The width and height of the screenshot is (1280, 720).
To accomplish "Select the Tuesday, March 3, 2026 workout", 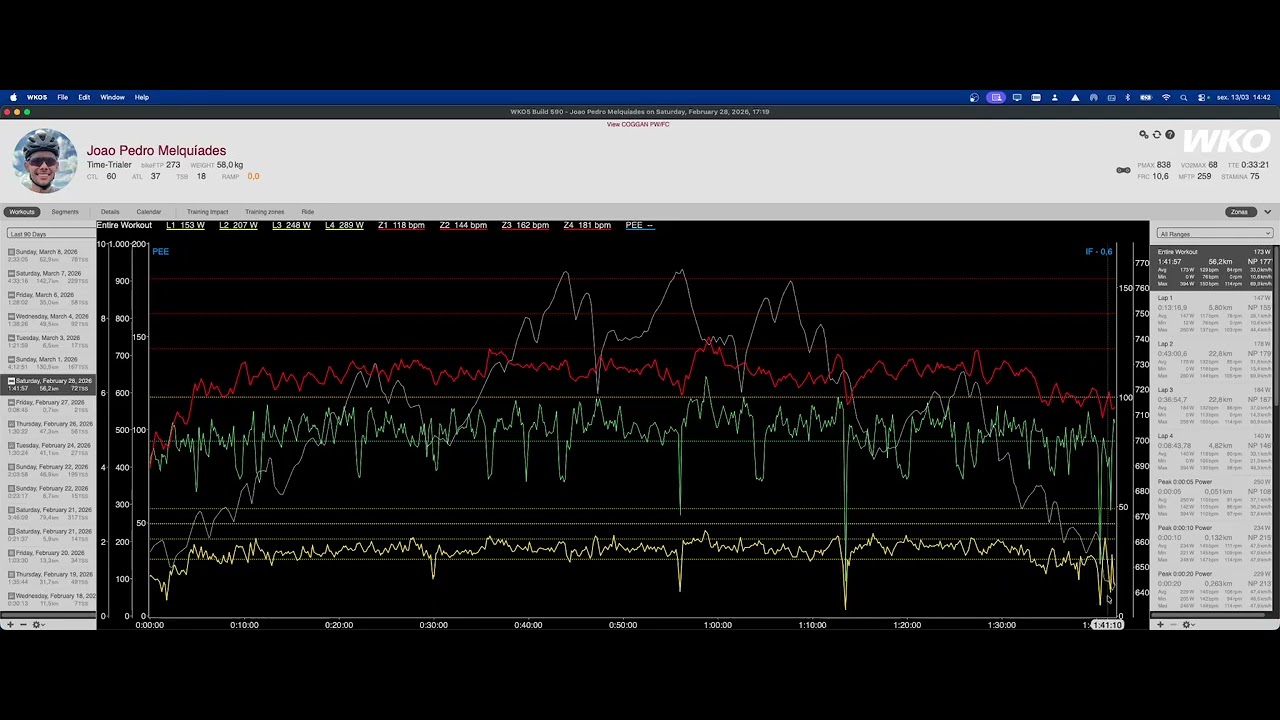I will coord(50,341).
